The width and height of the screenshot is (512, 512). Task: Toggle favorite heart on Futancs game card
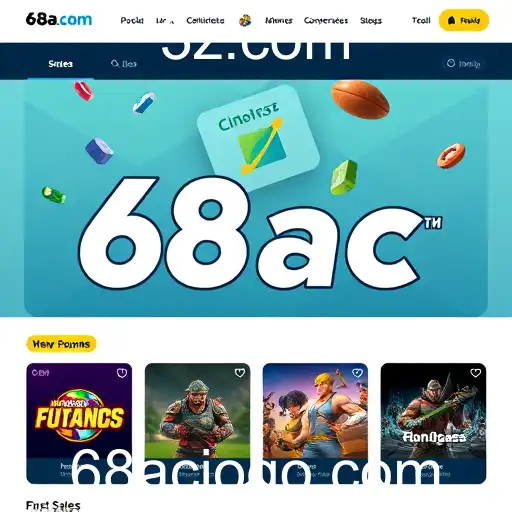point(122,373)
